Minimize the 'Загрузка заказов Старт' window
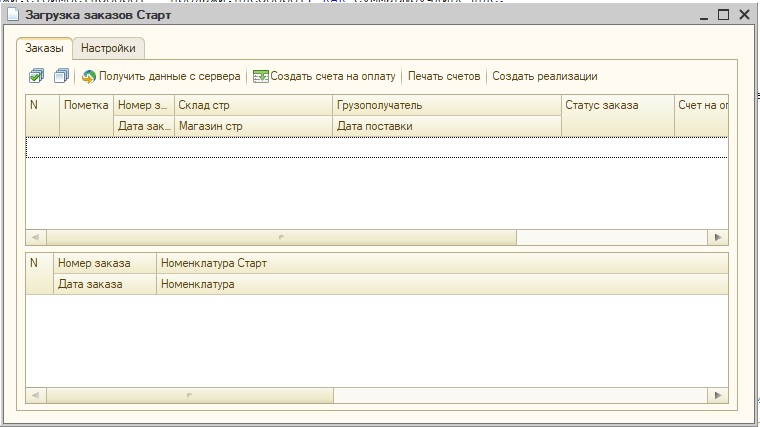Viewport: 760px width, 427px height. 704,16
